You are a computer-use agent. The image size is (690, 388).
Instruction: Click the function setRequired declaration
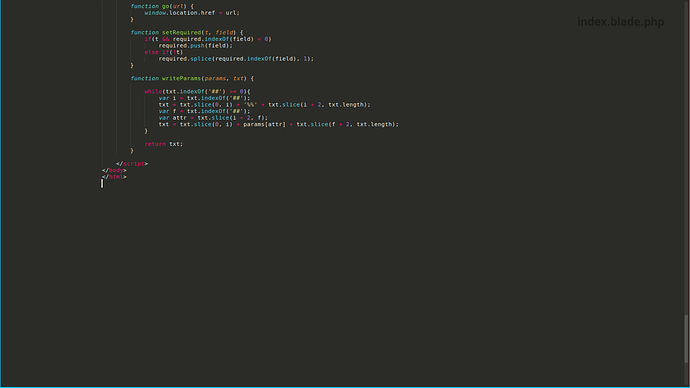pyautogui.click(x=187, y=33)
